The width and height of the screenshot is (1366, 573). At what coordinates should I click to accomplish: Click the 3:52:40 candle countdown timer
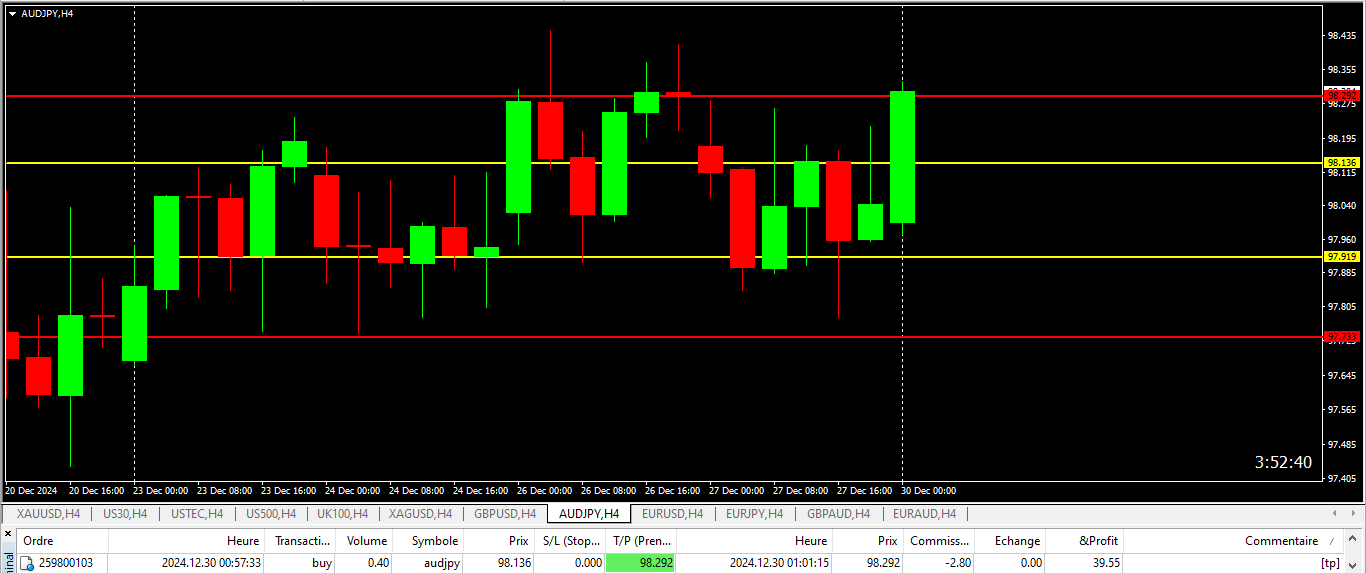pos(1283,462)
